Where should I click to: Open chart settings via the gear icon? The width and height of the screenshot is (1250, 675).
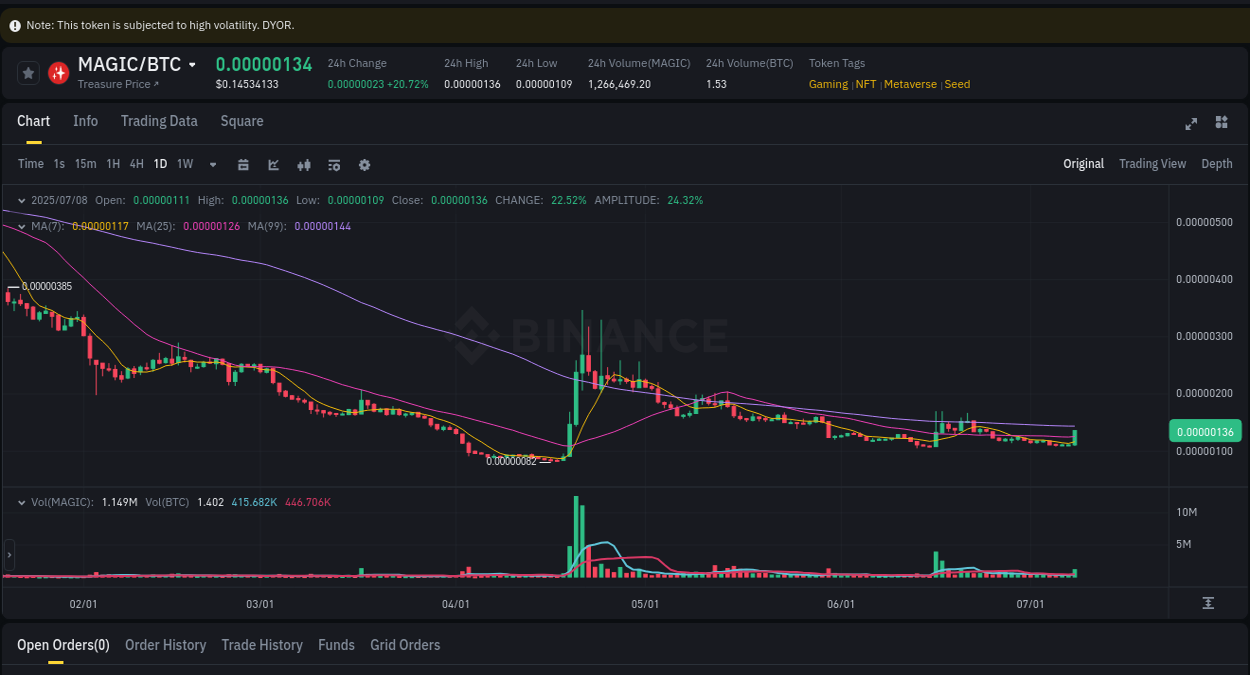click(364, 164)
